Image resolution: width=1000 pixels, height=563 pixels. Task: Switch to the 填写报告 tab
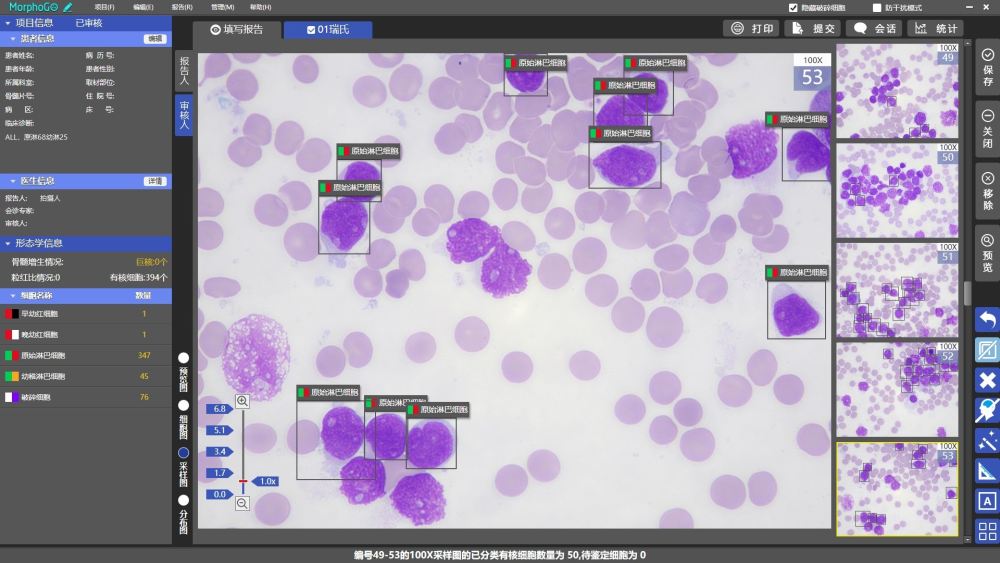click(x=237, y=29)
